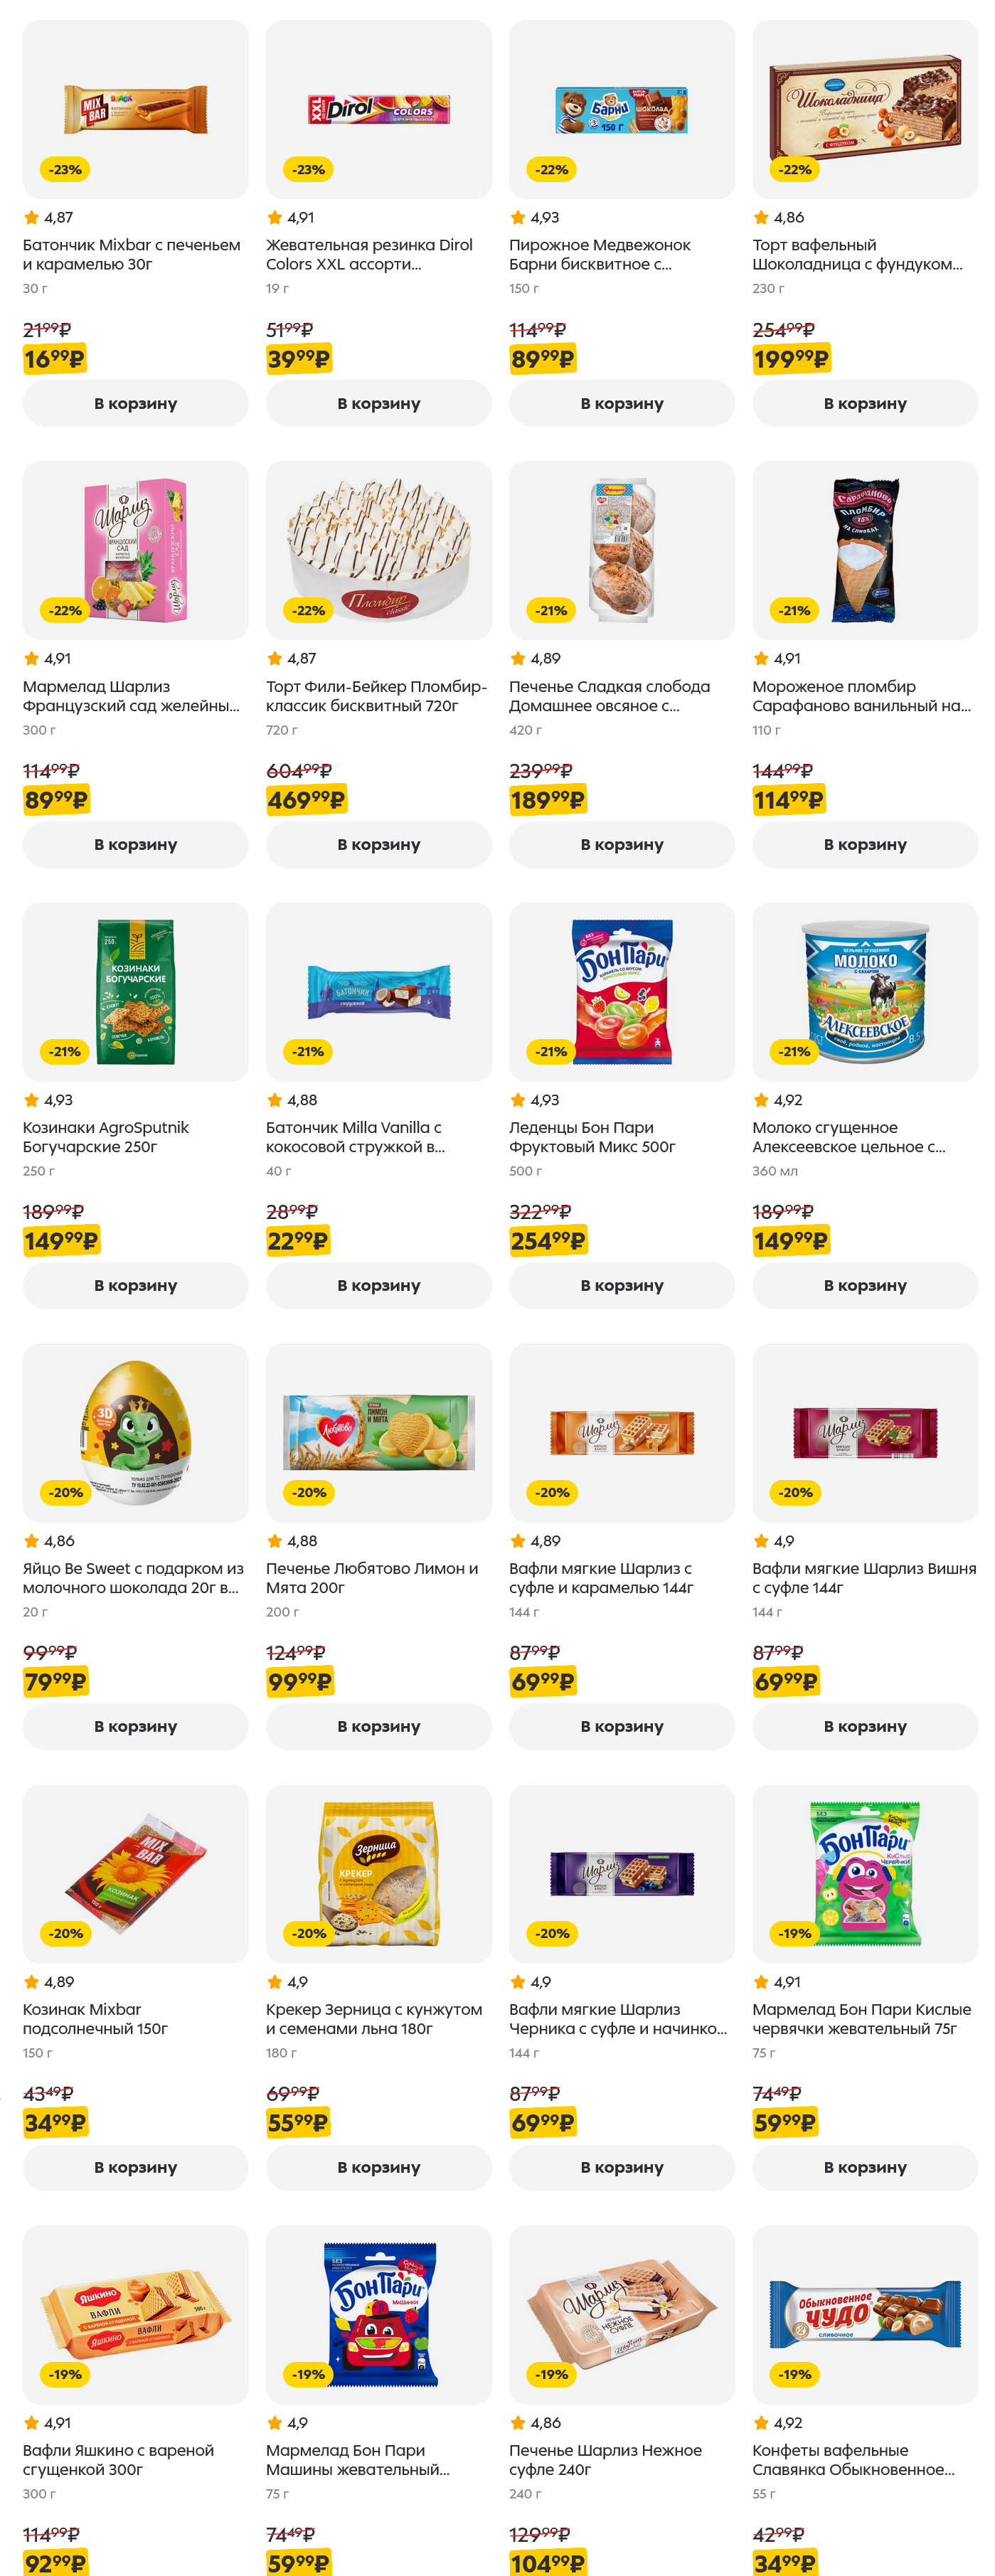Open the Конфеты Обыкновенное чудо product image

(x=864, y=2314)
